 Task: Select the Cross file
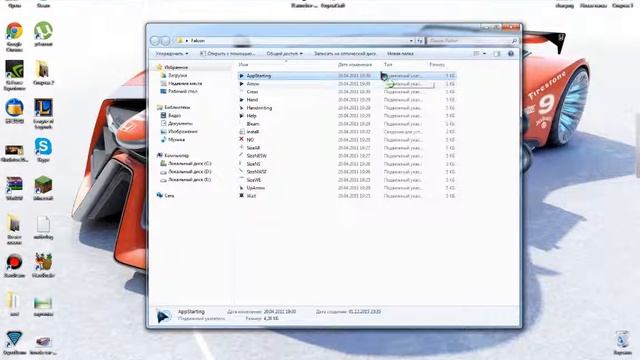coord(347,92)
